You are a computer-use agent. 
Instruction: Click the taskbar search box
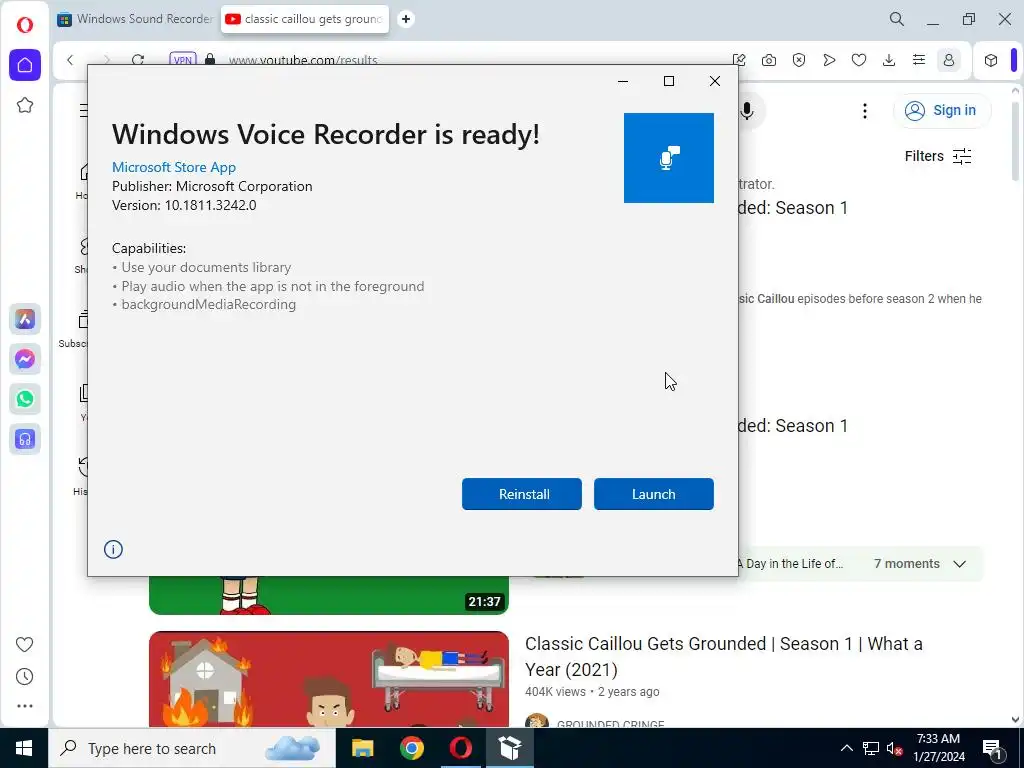(x=192, y=748)
